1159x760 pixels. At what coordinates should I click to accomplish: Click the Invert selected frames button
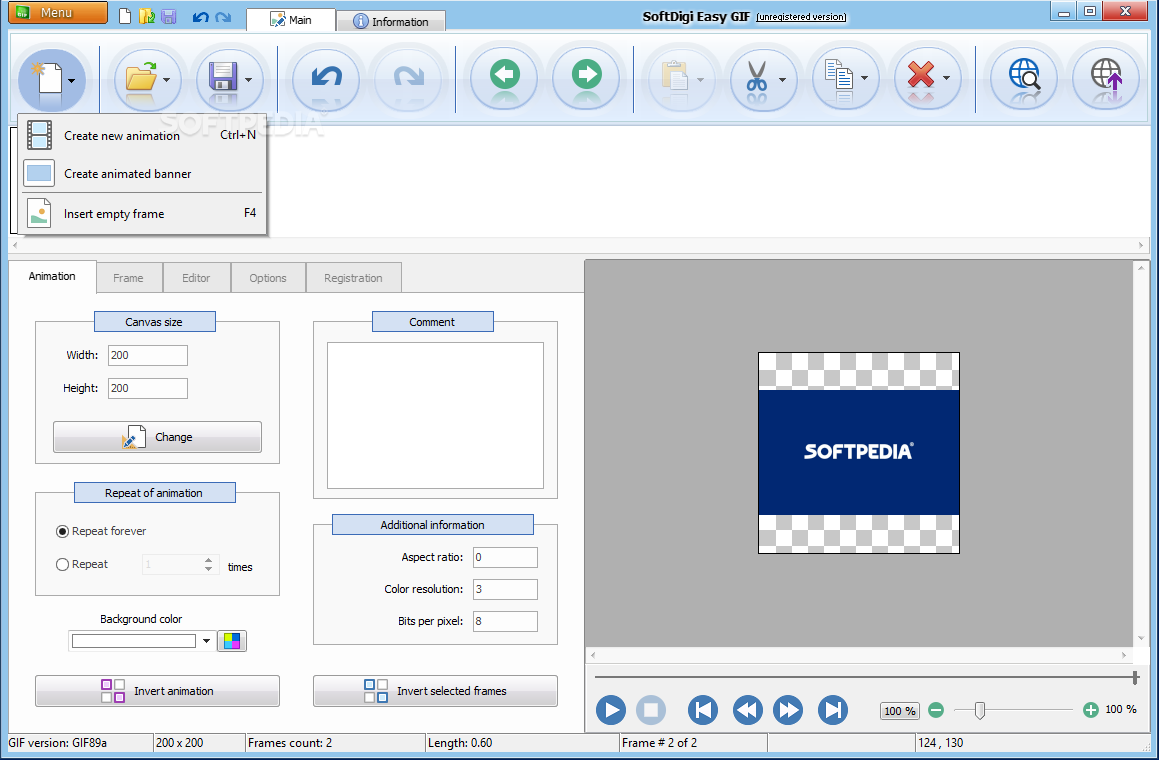(x=435, y=691)
